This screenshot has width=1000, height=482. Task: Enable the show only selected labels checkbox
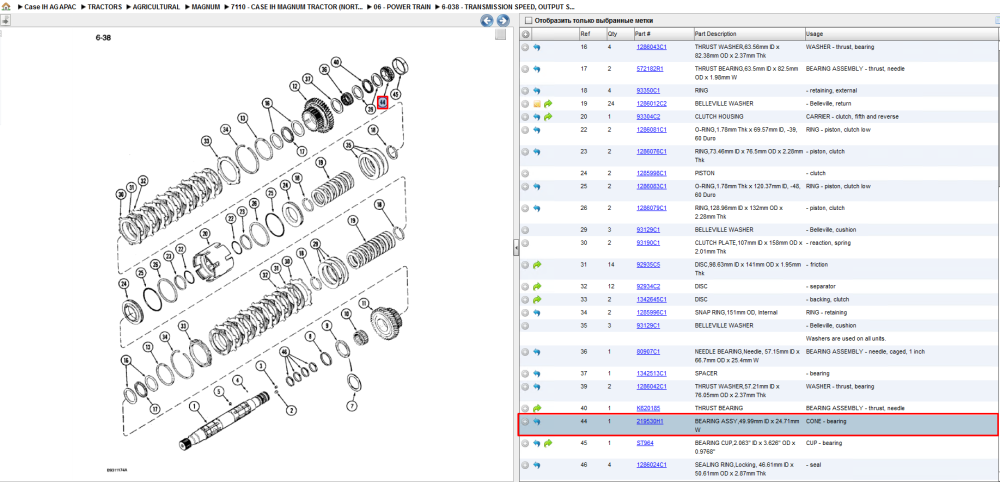point(527,20)
